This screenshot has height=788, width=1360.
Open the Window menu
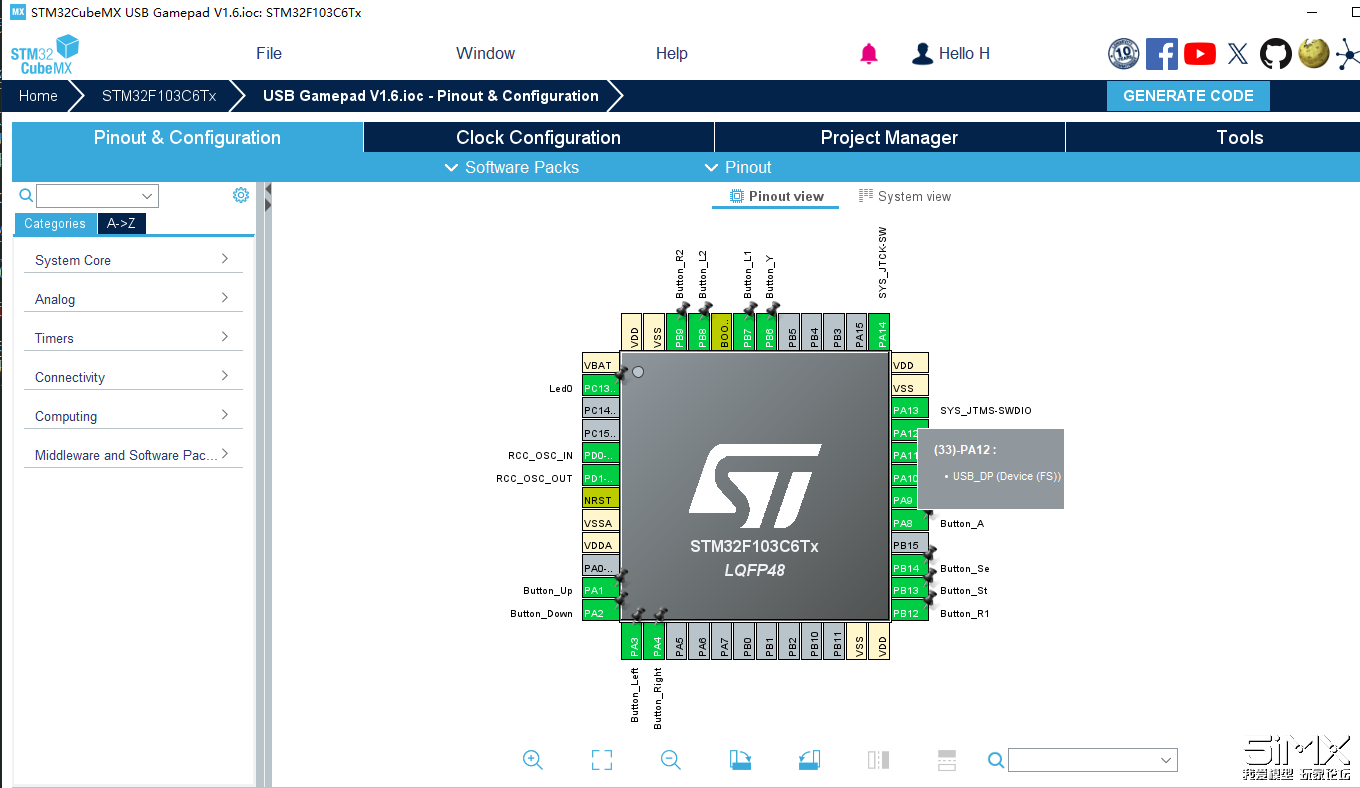485,54
